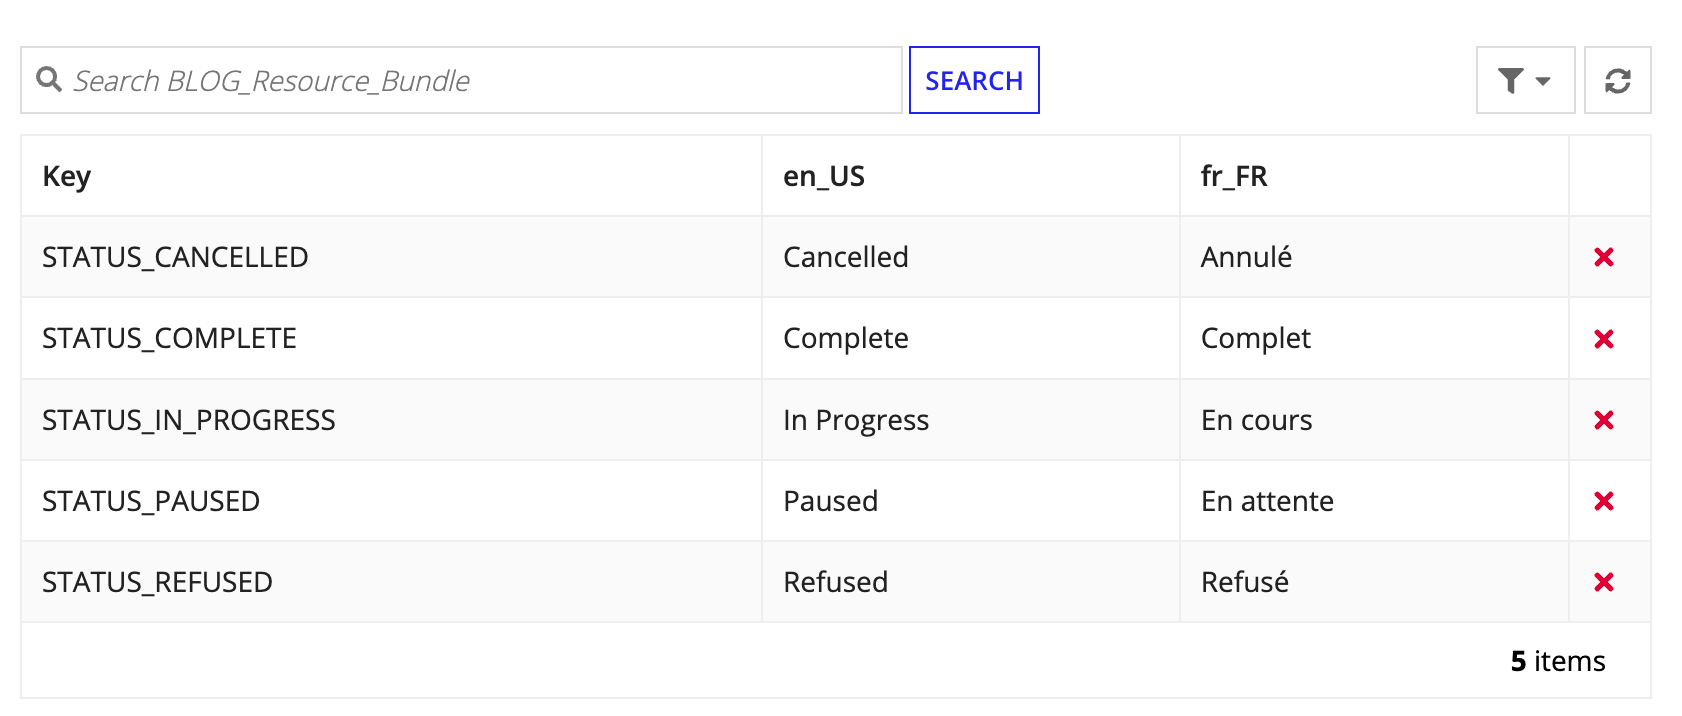The height and width of the screenshot is (716, 1682).
Task: Edit the 'Refusé' fr_FR value
Action: pos(1244,582)
